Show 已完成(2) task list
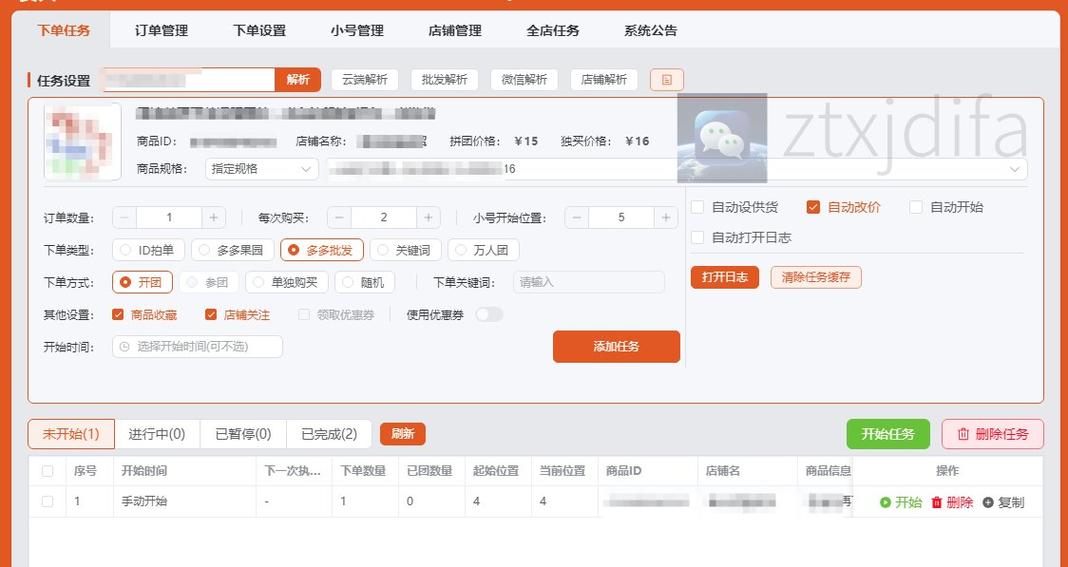1068x567 pixels. pyautogui.click(x=329, y=434)
